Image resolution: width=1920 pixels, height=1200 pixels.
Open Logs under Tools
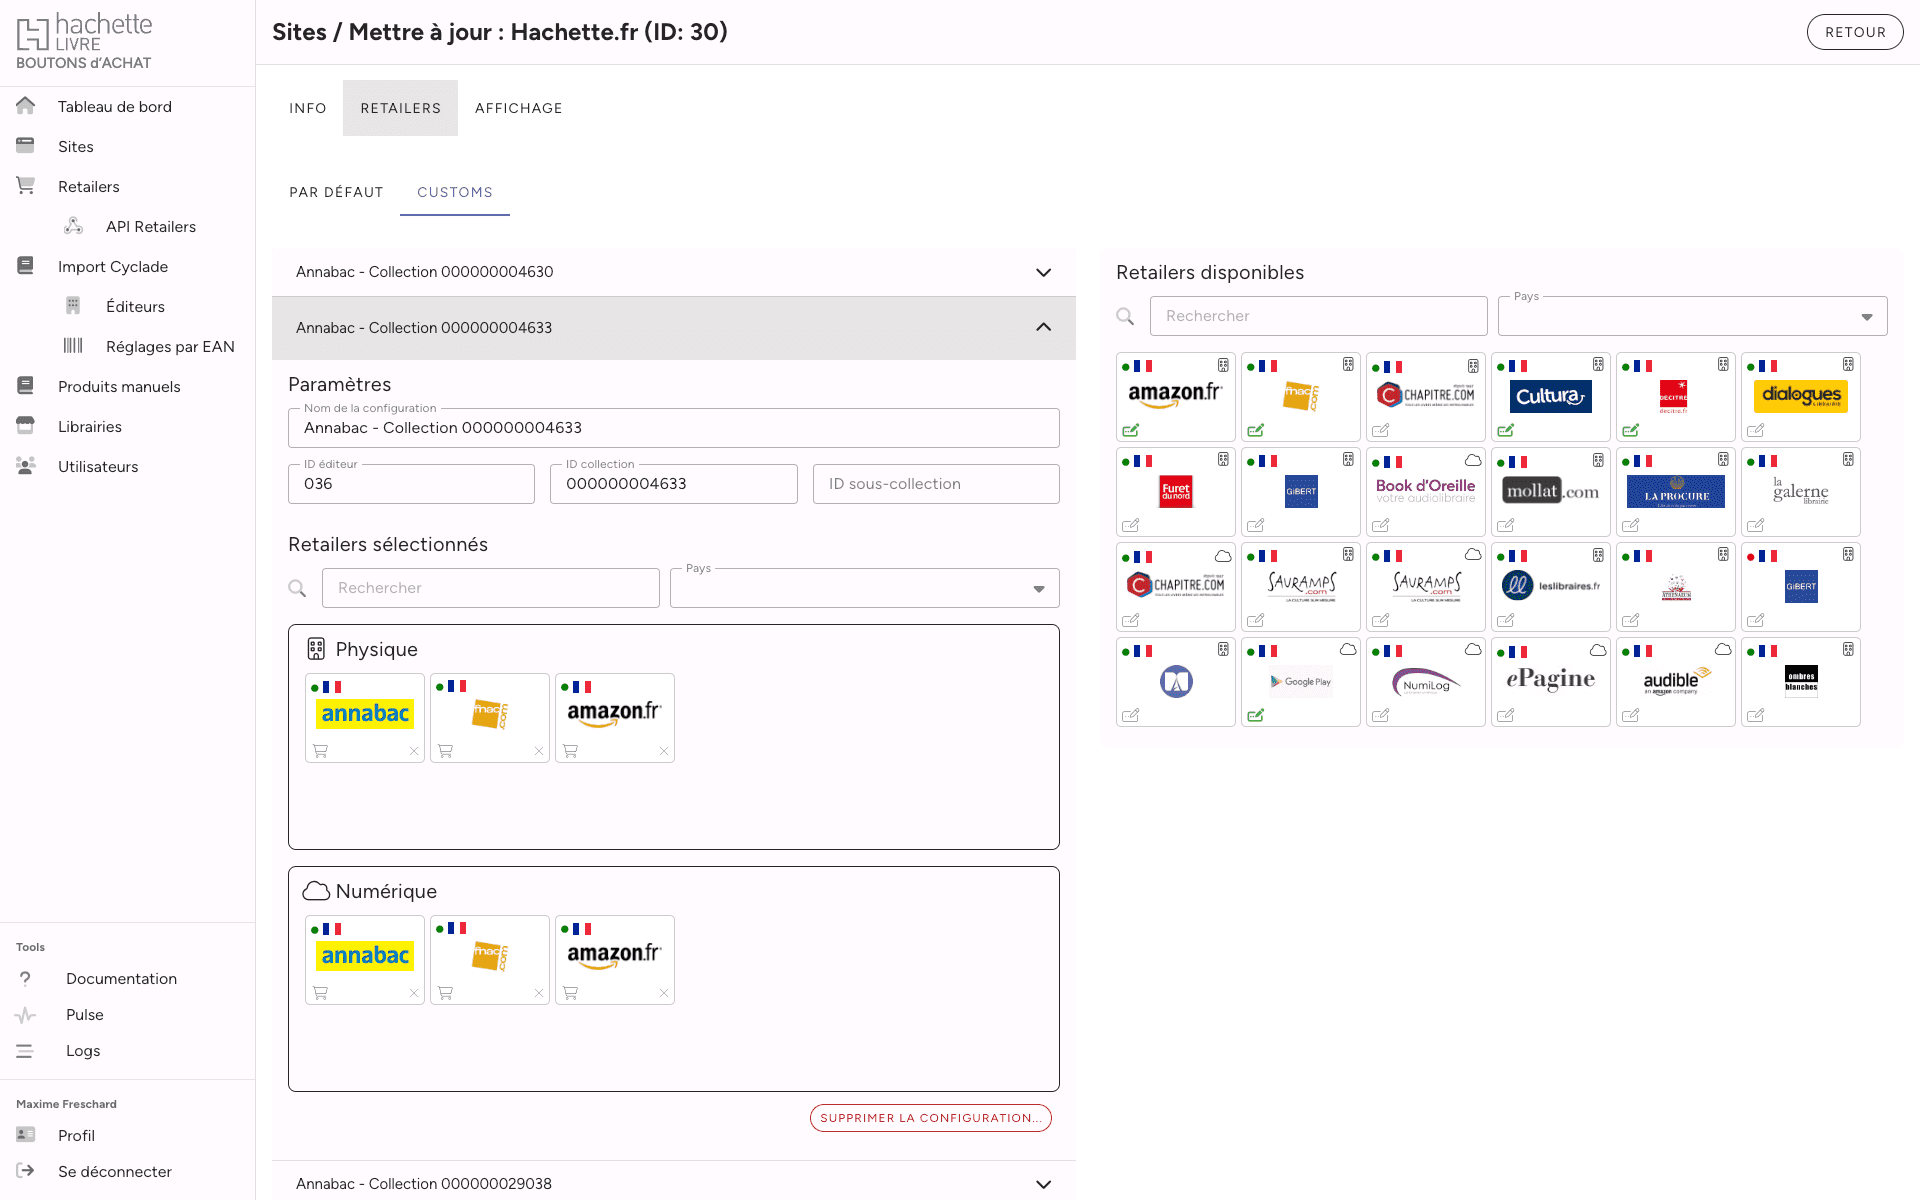pos(83,1051)
